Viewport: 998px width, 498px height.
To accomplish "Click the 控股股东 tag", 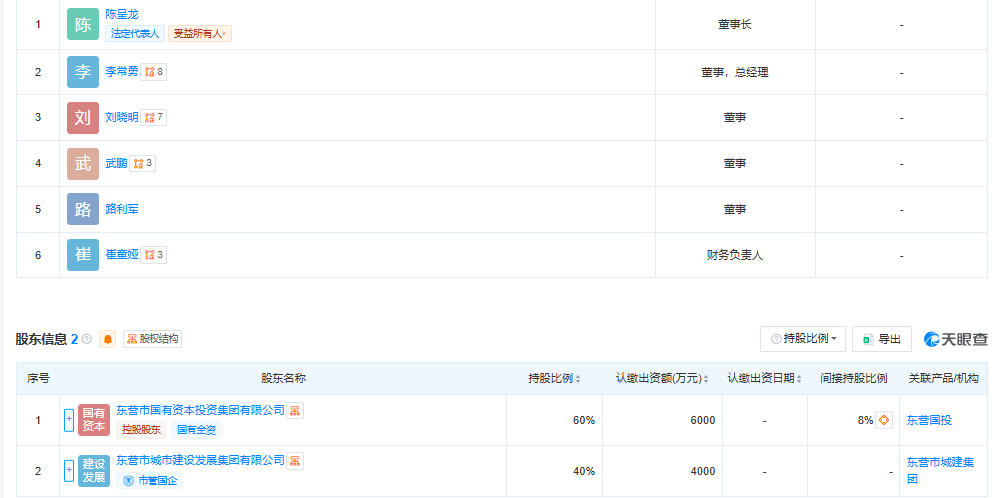I will click(x=141, y=430).
